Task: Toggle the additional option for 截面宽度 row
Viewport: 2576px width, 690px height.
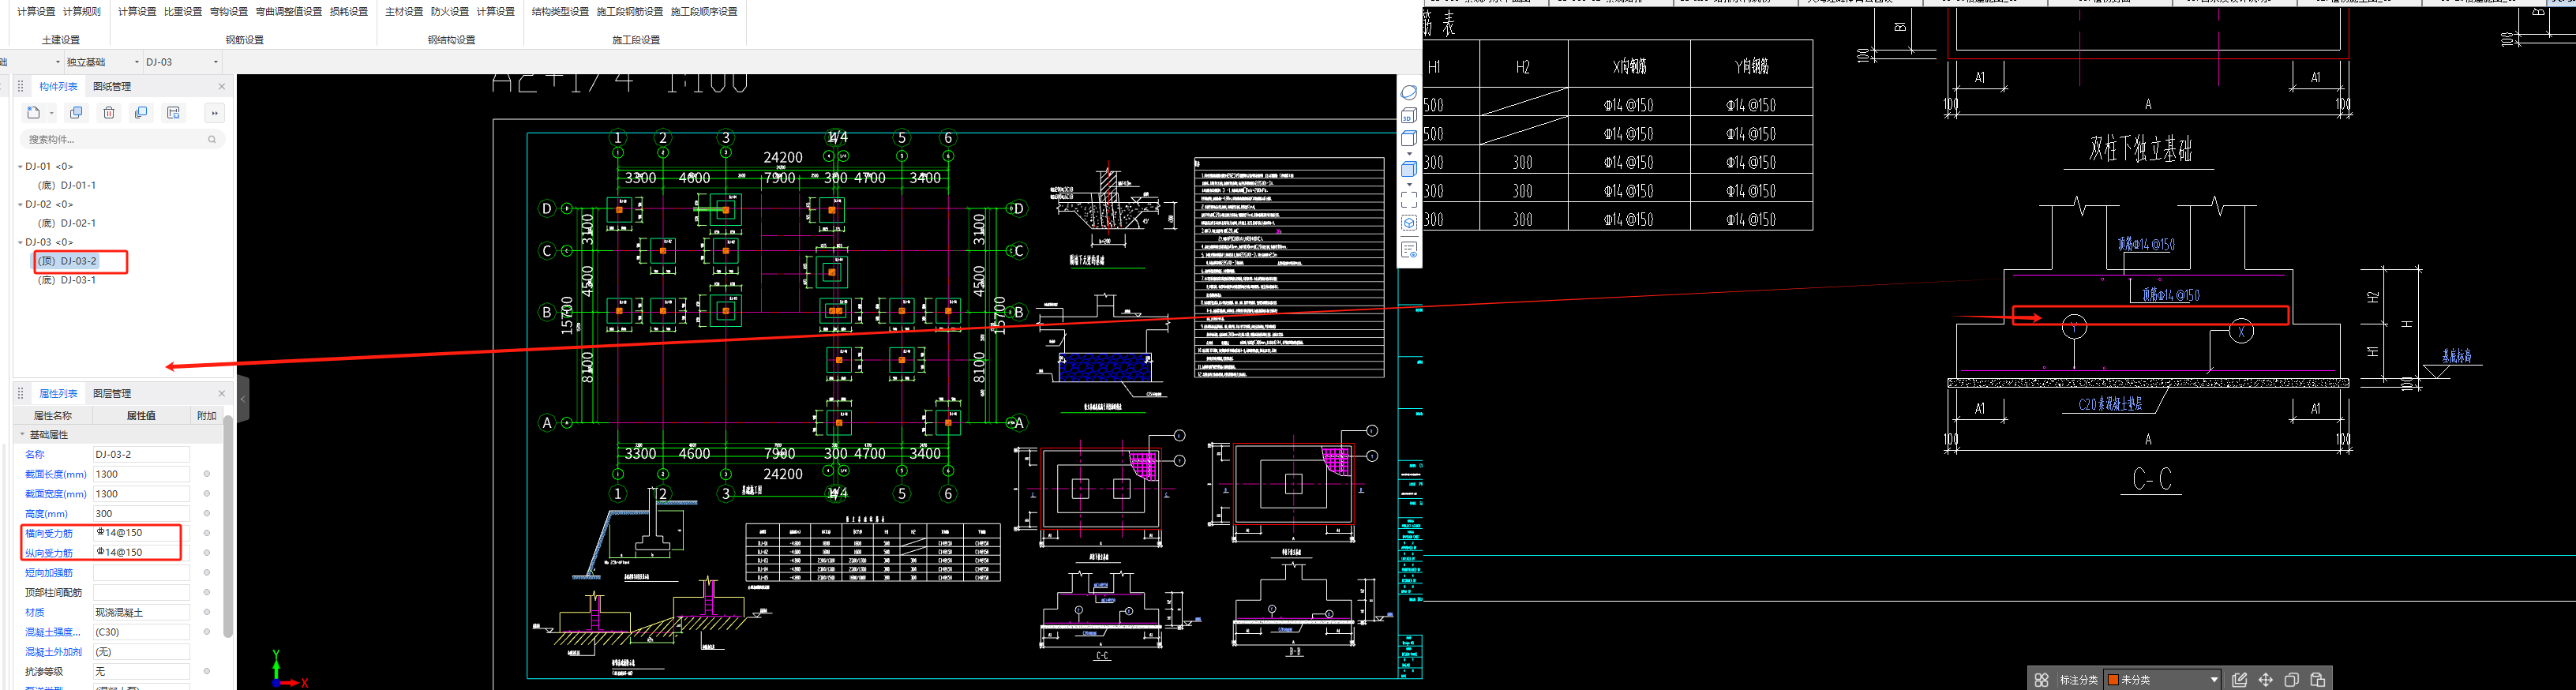Action: pos(207,494)
